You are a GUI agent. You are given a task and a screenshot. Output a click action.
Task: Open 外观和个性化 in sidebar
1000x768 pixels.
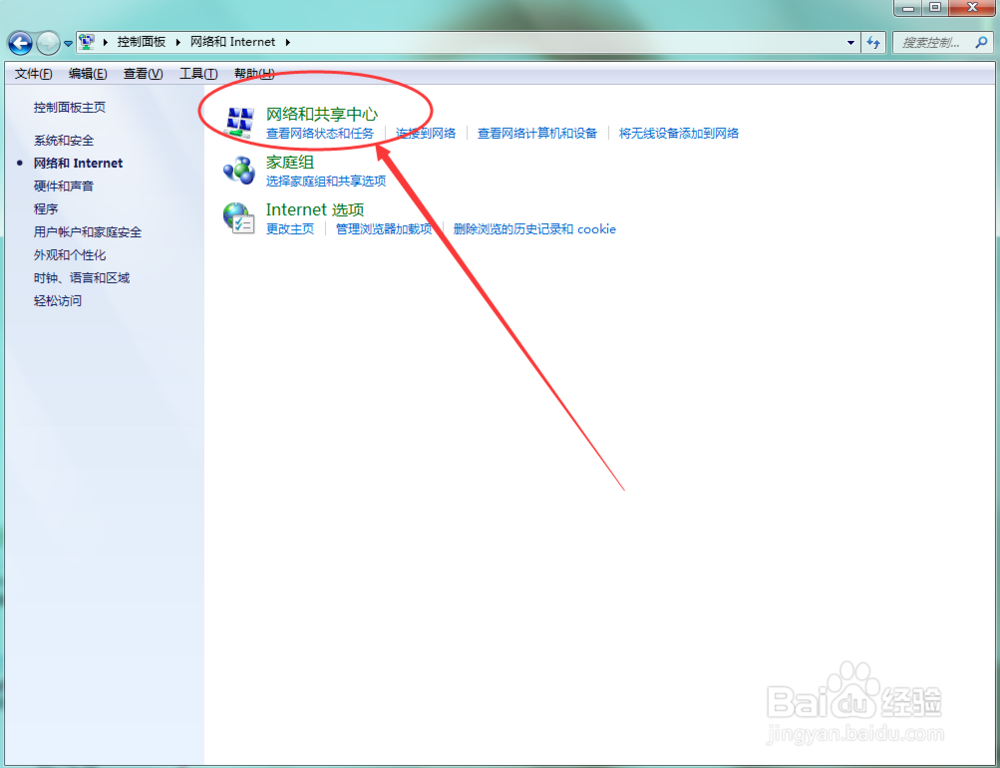tap(70, 255)
